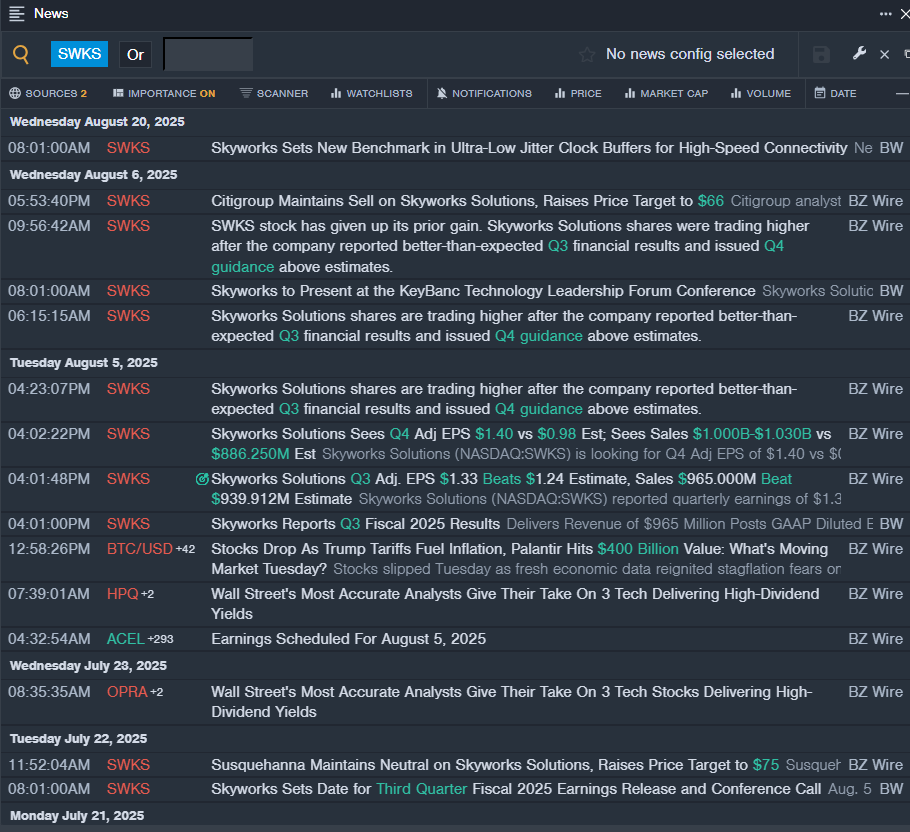Click BZ Wire source on the Earnings Scheduled row
This screenshot has height=832, width=910.
click(875, 639)
